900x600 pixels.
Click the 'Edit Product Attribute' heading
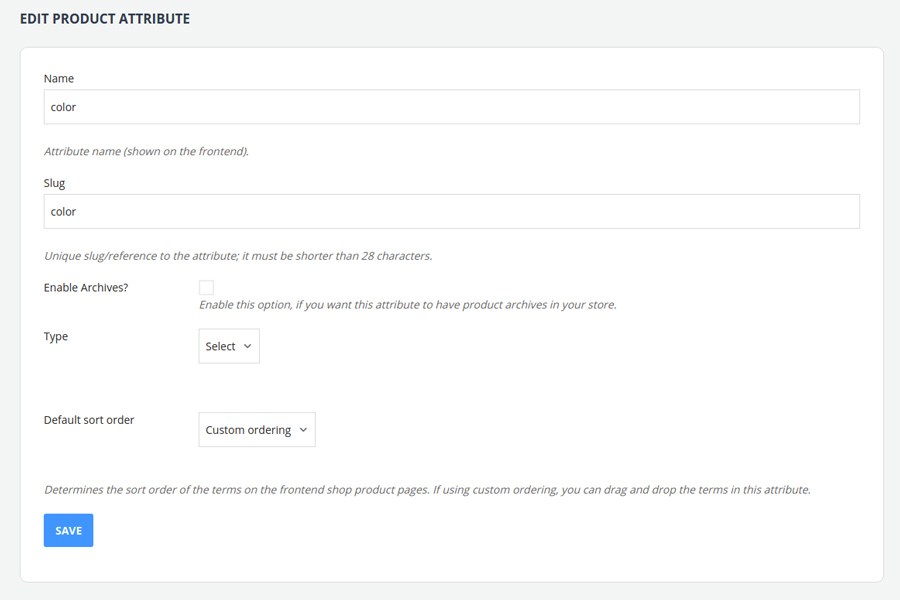pyautogui.click(x=105, y=19)
